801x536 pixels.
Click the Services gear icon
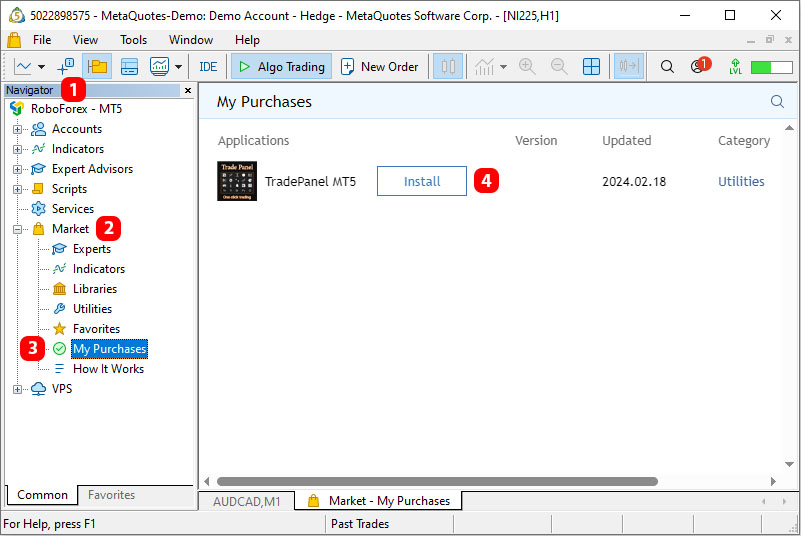click(x=38, y=209)
